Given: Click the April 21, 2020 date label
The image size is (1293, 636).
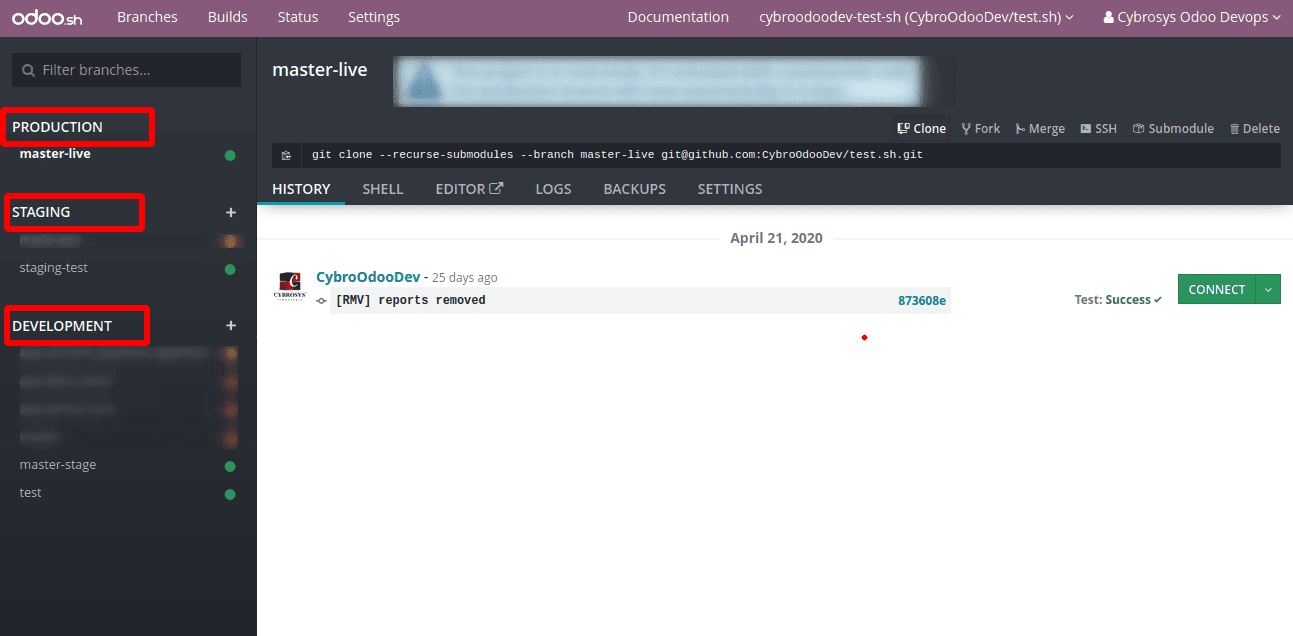Looking at the screenshot, I should click(776, 238).
